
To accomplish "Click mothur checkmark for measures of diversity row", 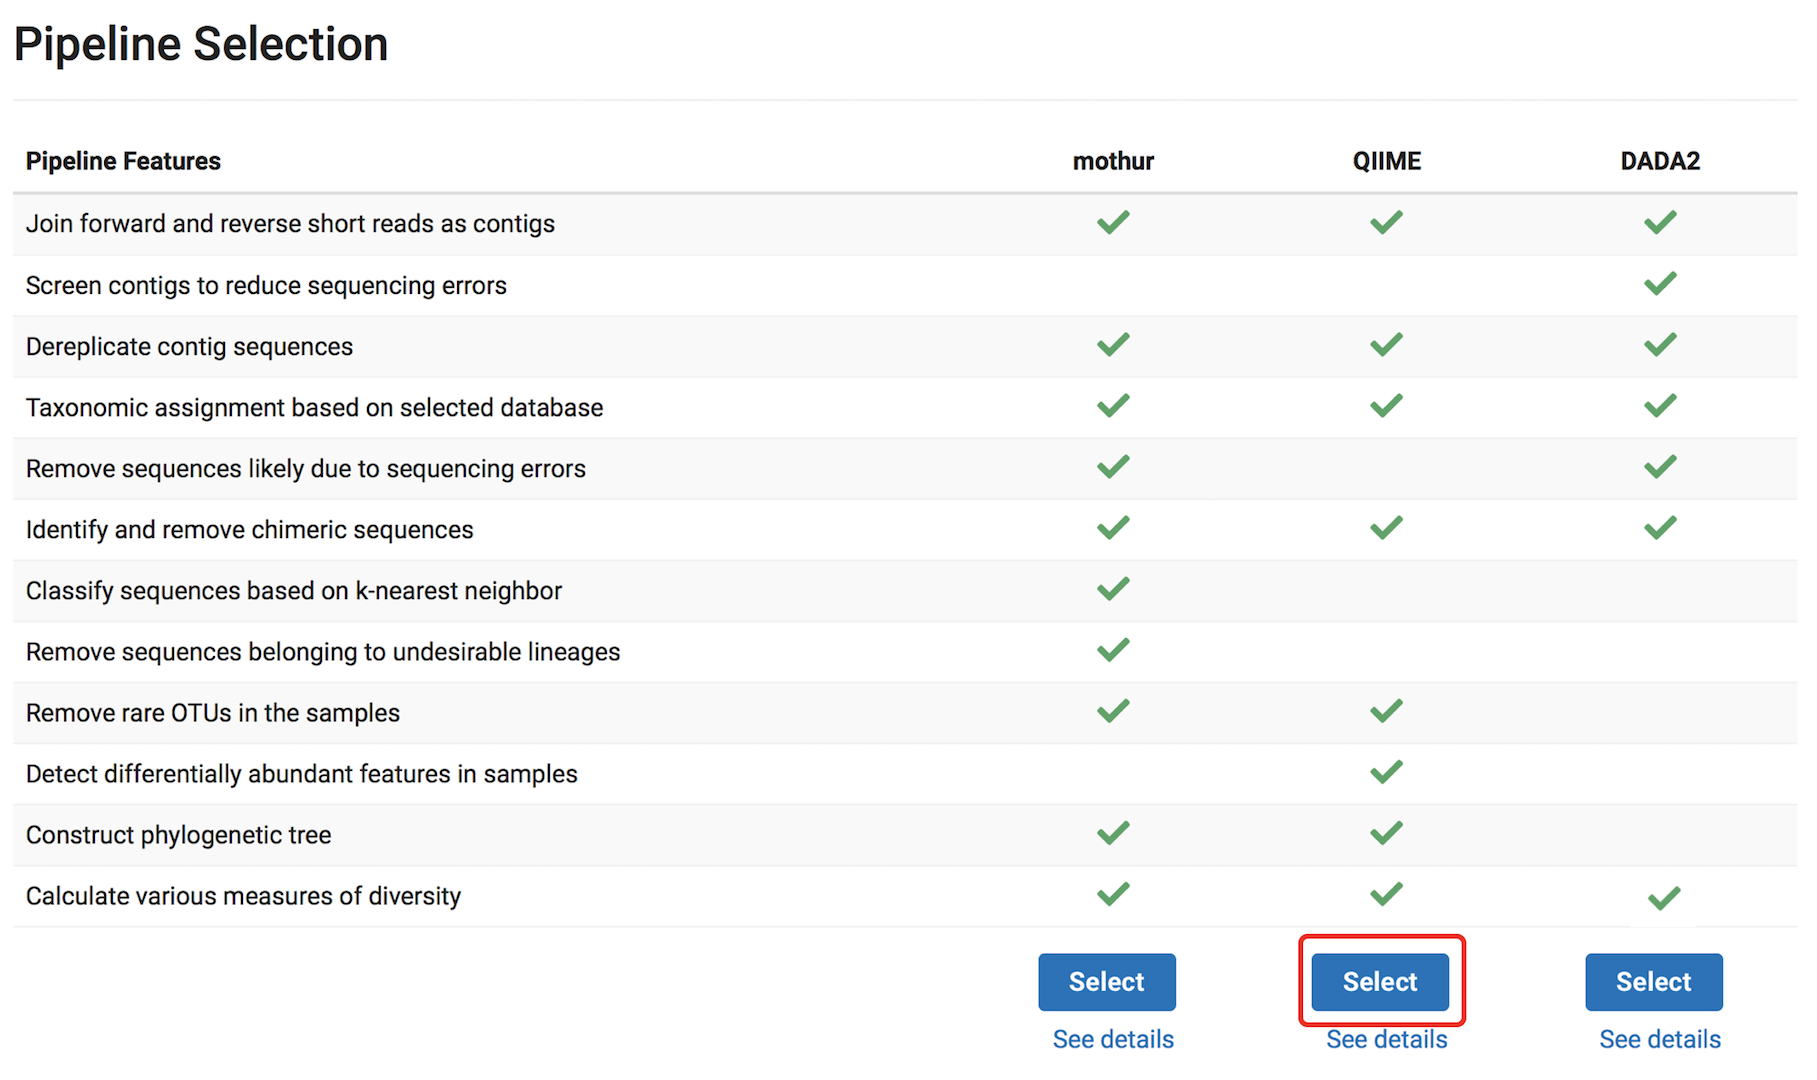I will tap(1113, 893).
